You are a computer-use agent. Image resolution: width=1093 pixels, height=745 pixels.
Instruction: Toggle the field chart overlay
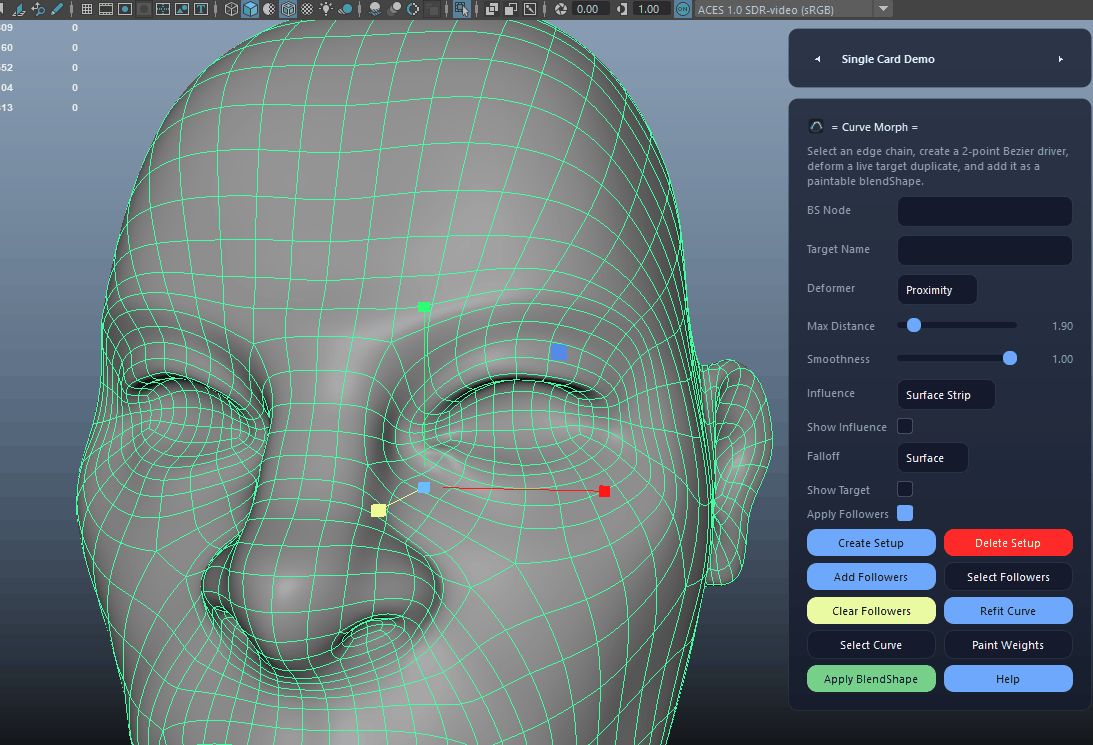click(x=162, y=9)
